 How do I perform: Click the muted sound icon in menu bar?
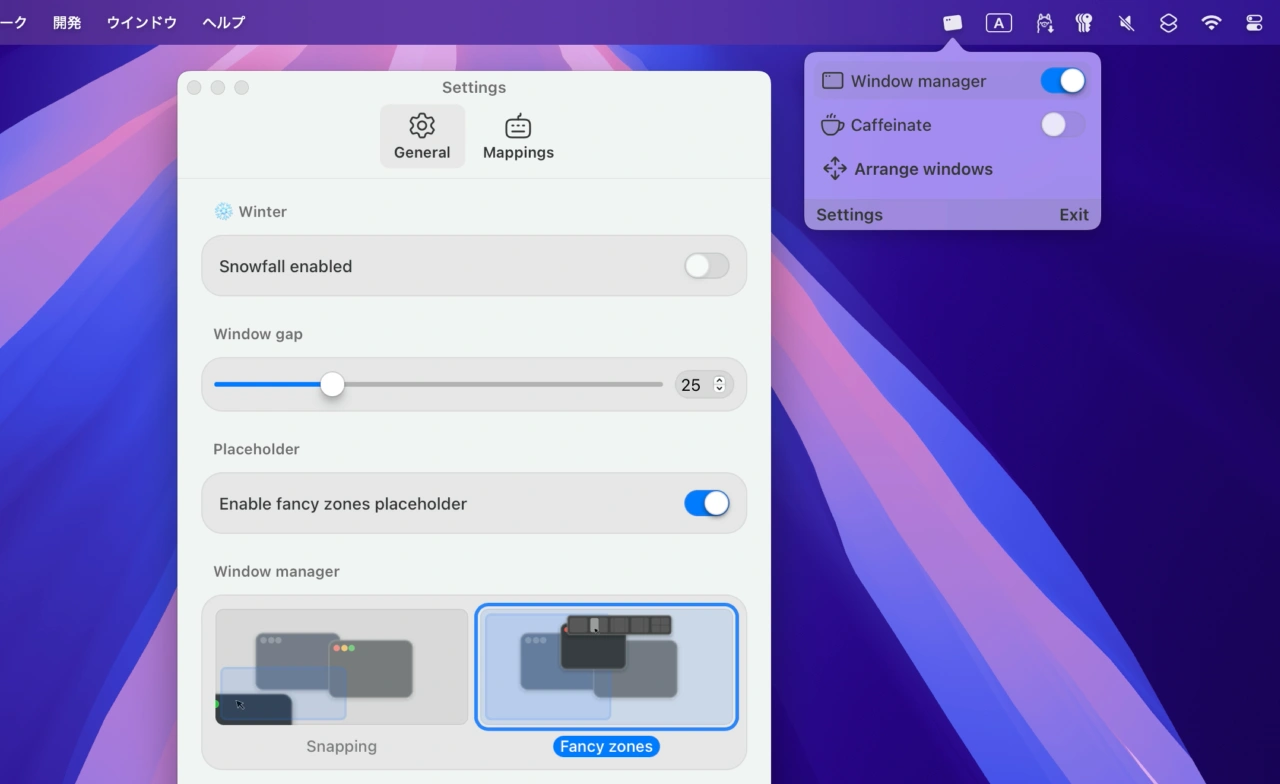(x=1126, y=22)
